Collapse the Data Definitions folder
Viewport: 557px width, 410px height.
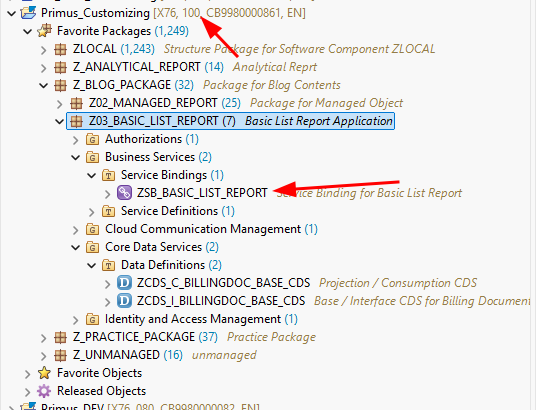(x=92, y=265)
